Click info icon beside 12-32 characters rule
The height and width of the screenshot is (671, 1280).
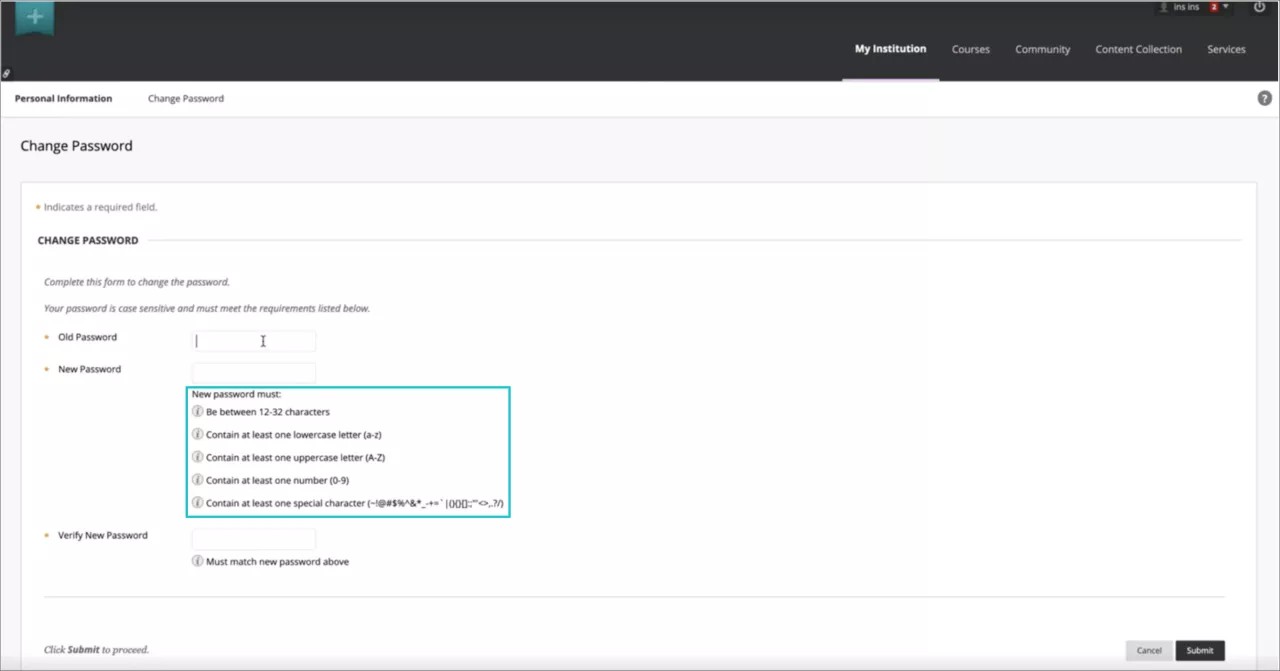pyautogui.click(x=197, y=411)
